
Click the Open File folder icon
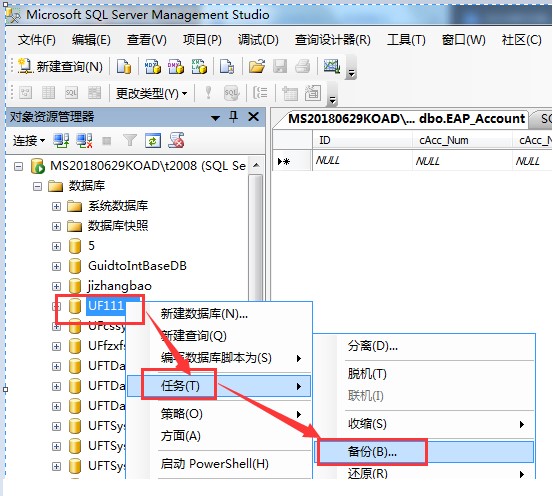257,66
